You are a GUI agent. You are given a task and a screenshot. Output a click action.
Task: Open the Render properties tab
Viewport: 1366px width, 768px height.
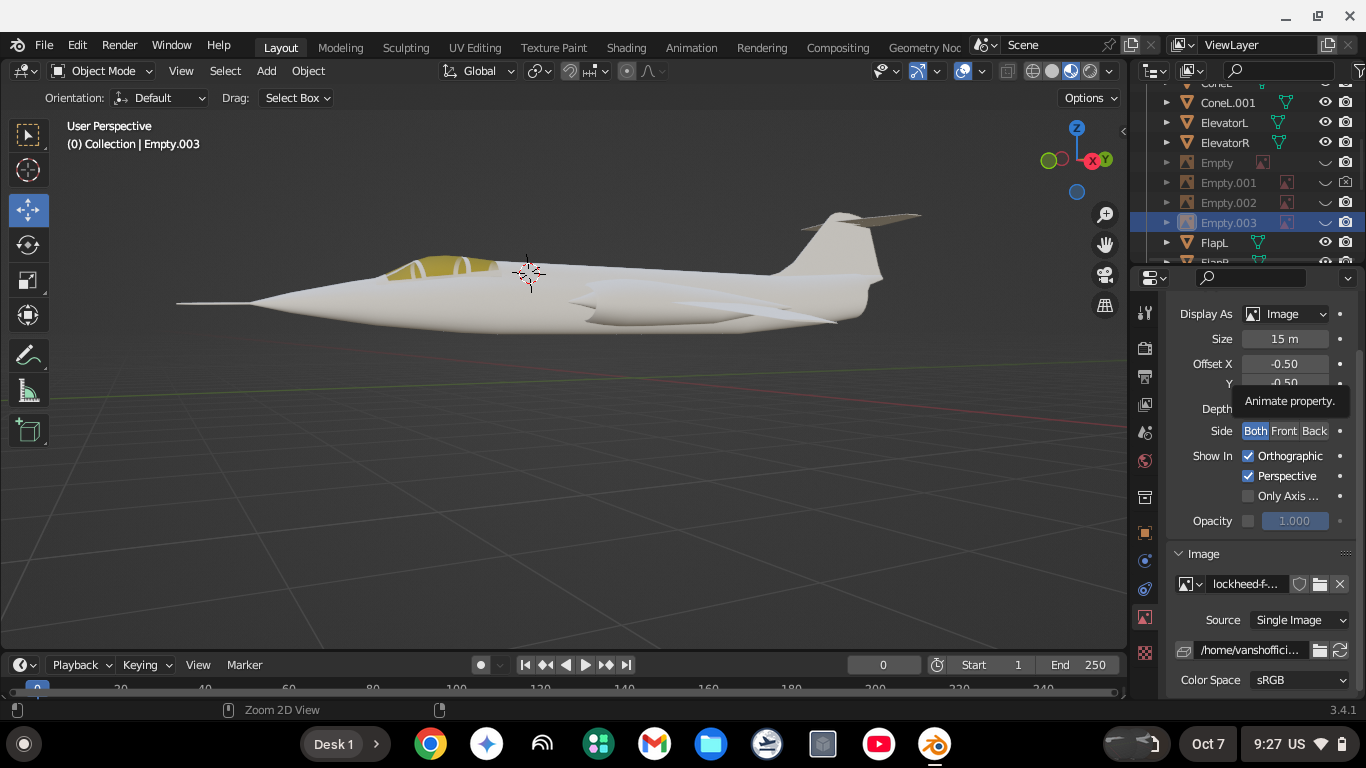(1145, 348)
